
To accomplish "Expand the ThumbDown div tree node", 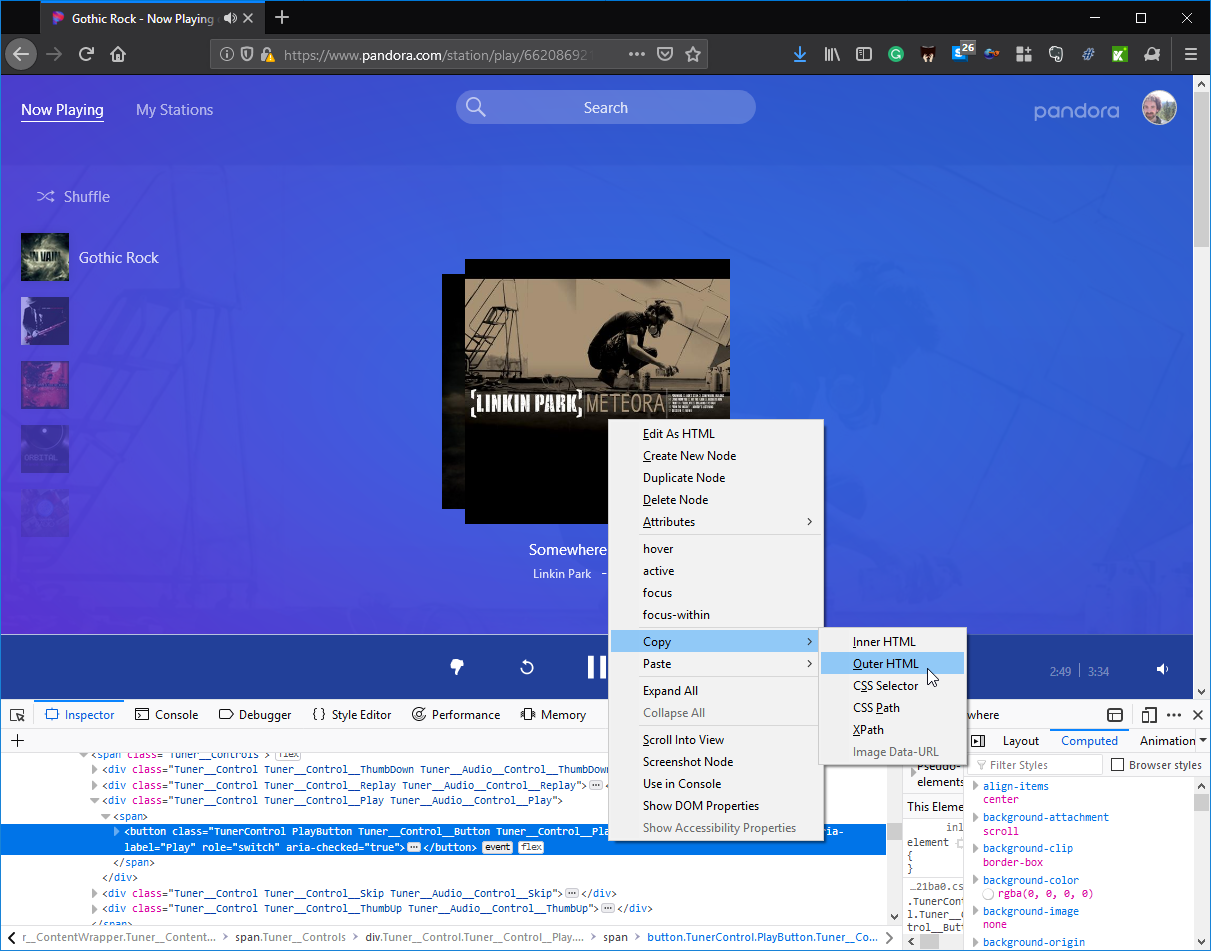I will coord(95,770).
